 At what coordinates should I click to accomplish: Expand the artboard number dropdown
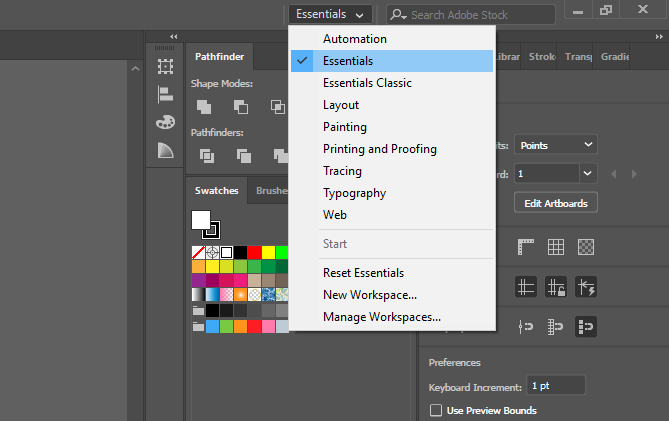pos(587,173)
